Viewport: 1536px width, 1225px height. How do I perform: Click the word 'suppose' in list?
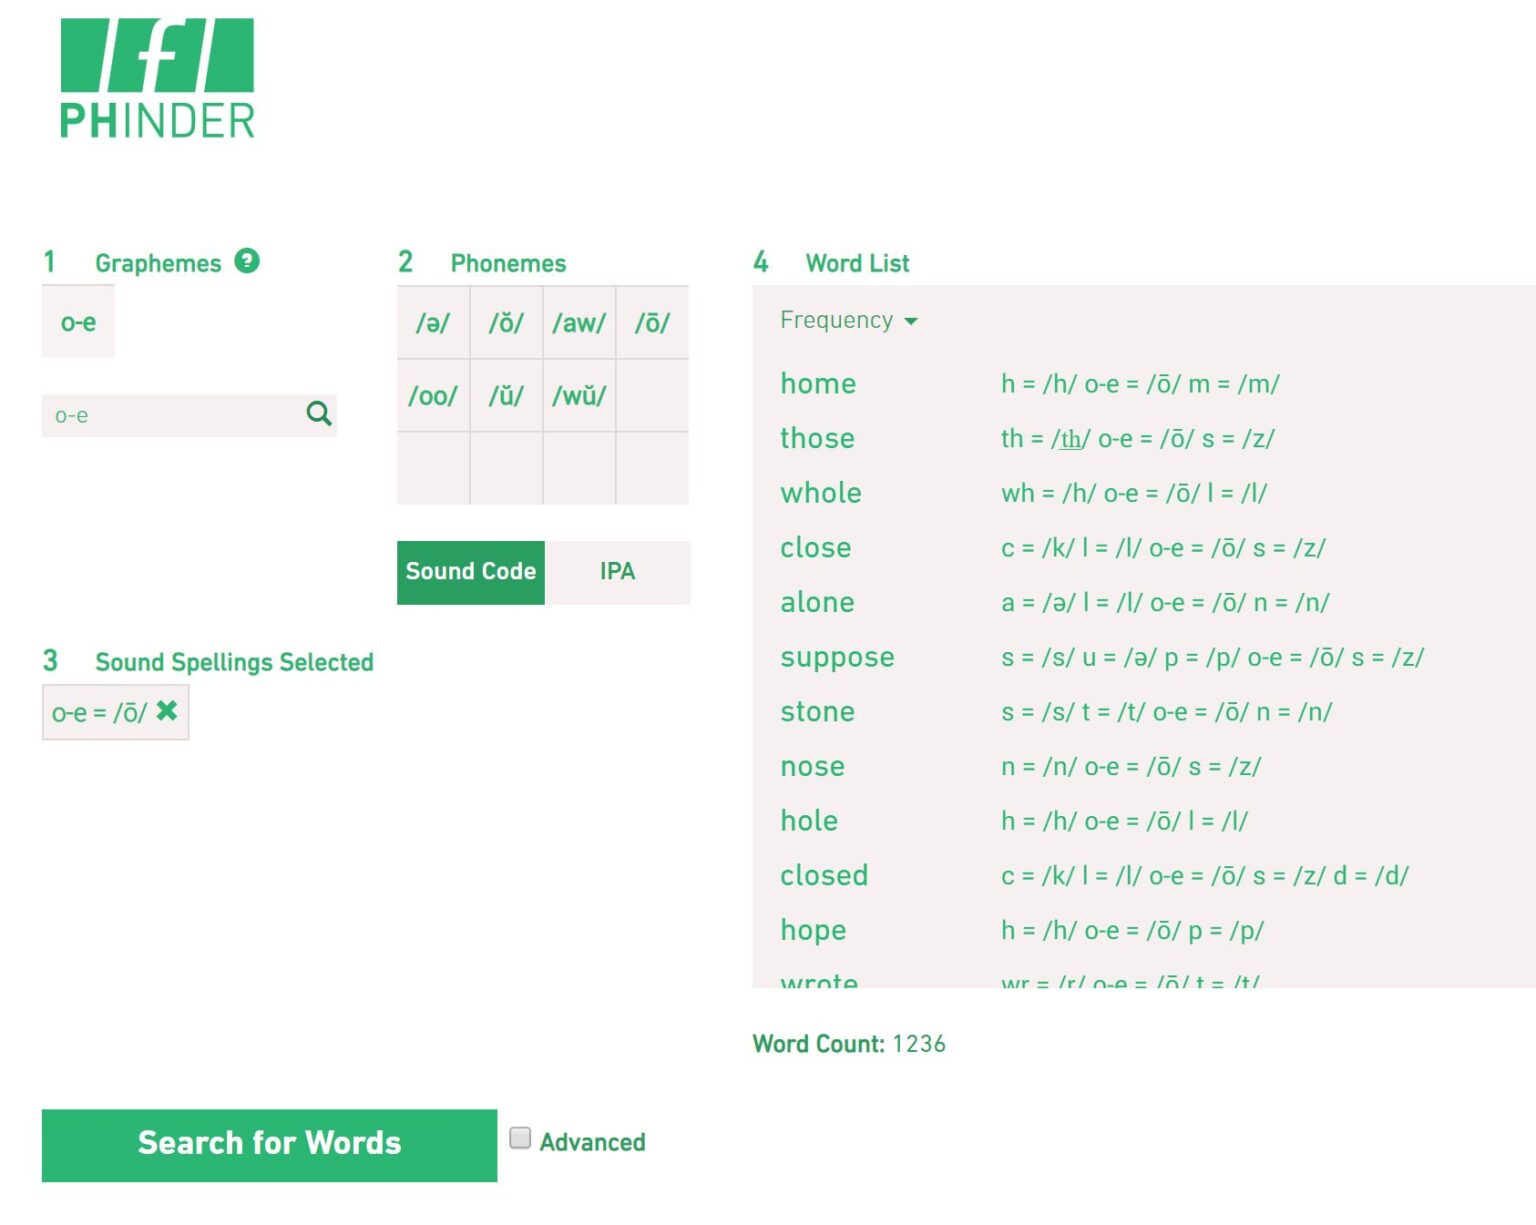coord(837,657)
